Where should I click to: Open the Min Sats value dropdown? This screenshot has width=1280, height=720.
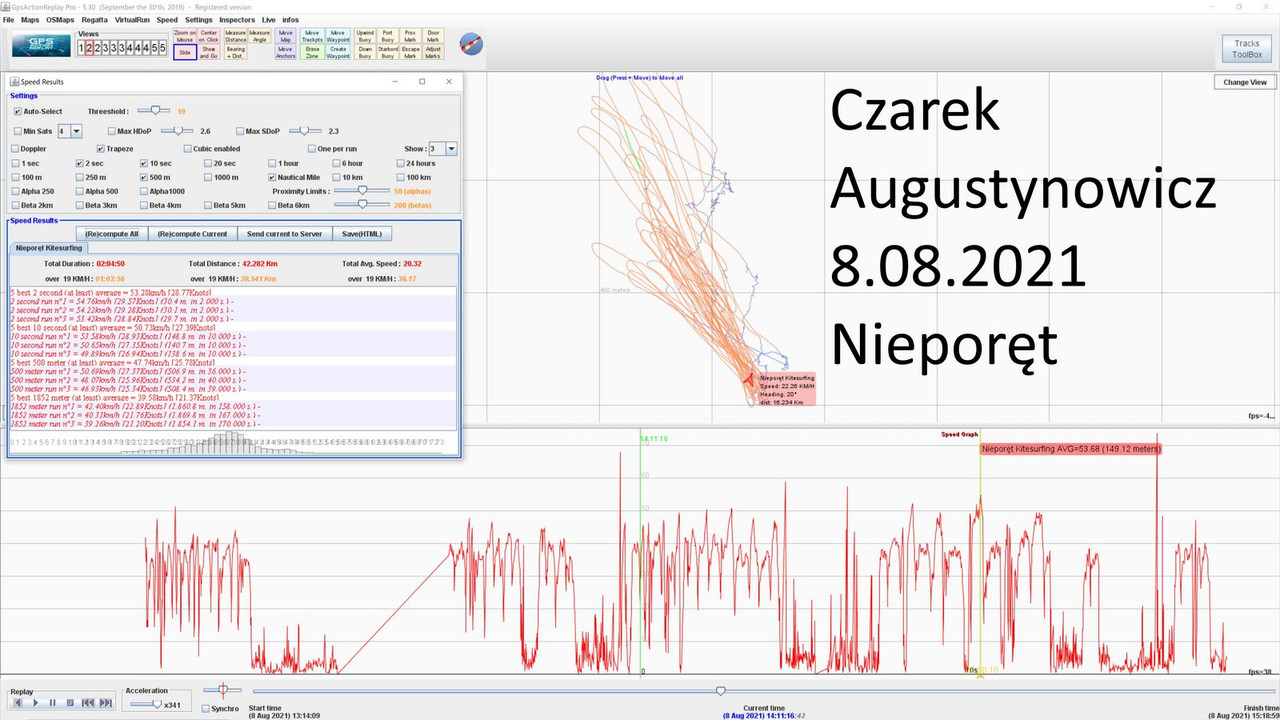[x=77, y=131]
